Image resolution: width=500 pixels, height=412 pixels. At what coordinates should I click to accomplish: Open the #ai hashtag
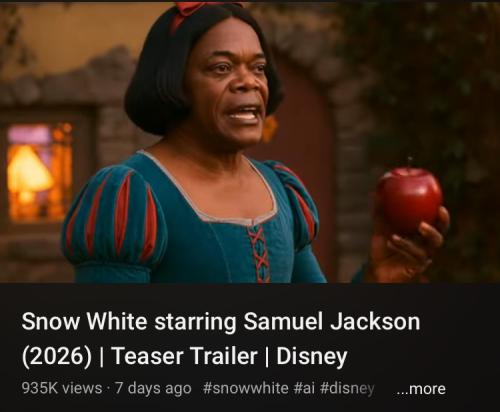[304, 388]
